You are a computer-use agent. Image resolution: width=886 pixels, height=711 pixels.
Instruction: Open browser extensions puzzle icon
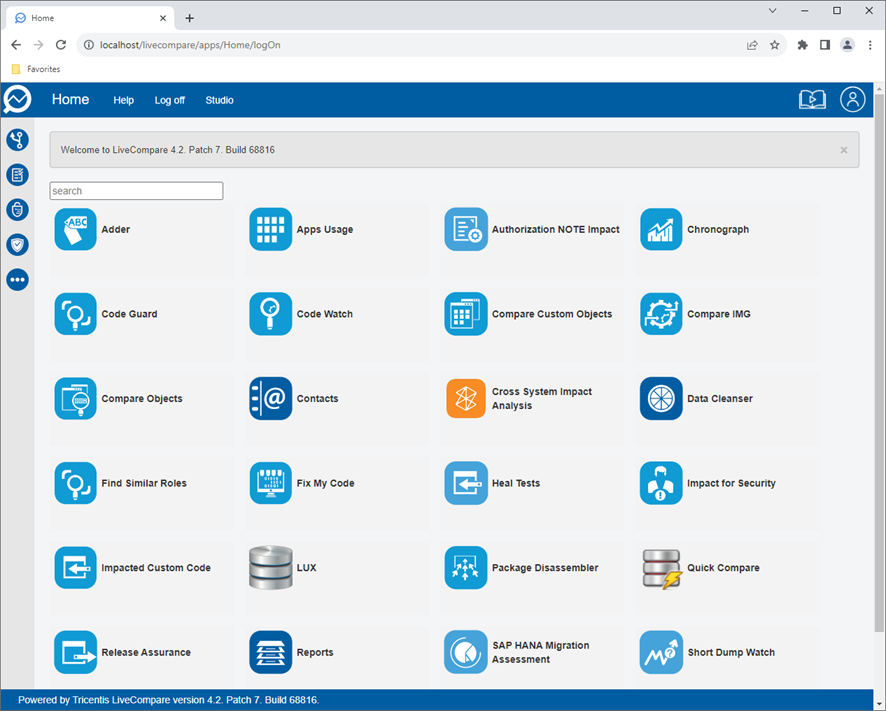(x=802, y=45)
